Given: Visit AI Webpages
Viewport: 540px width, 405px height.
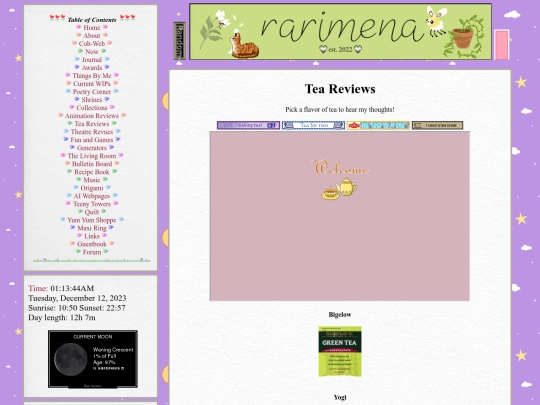Looking at the screenshot, I should pos(92,196).
